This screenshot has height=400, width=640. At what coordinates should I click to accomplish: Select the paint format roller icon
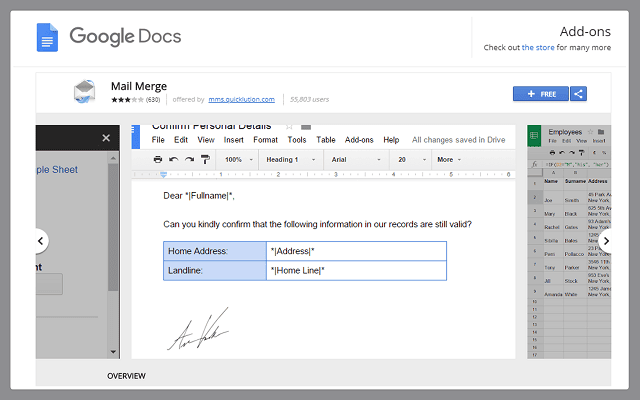pos(205,160)
